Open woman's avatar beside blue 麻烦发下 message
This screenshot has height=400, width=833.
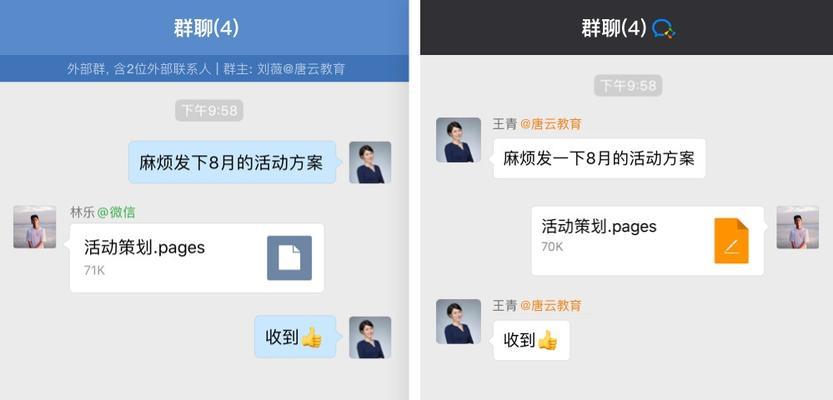(370, 162)
